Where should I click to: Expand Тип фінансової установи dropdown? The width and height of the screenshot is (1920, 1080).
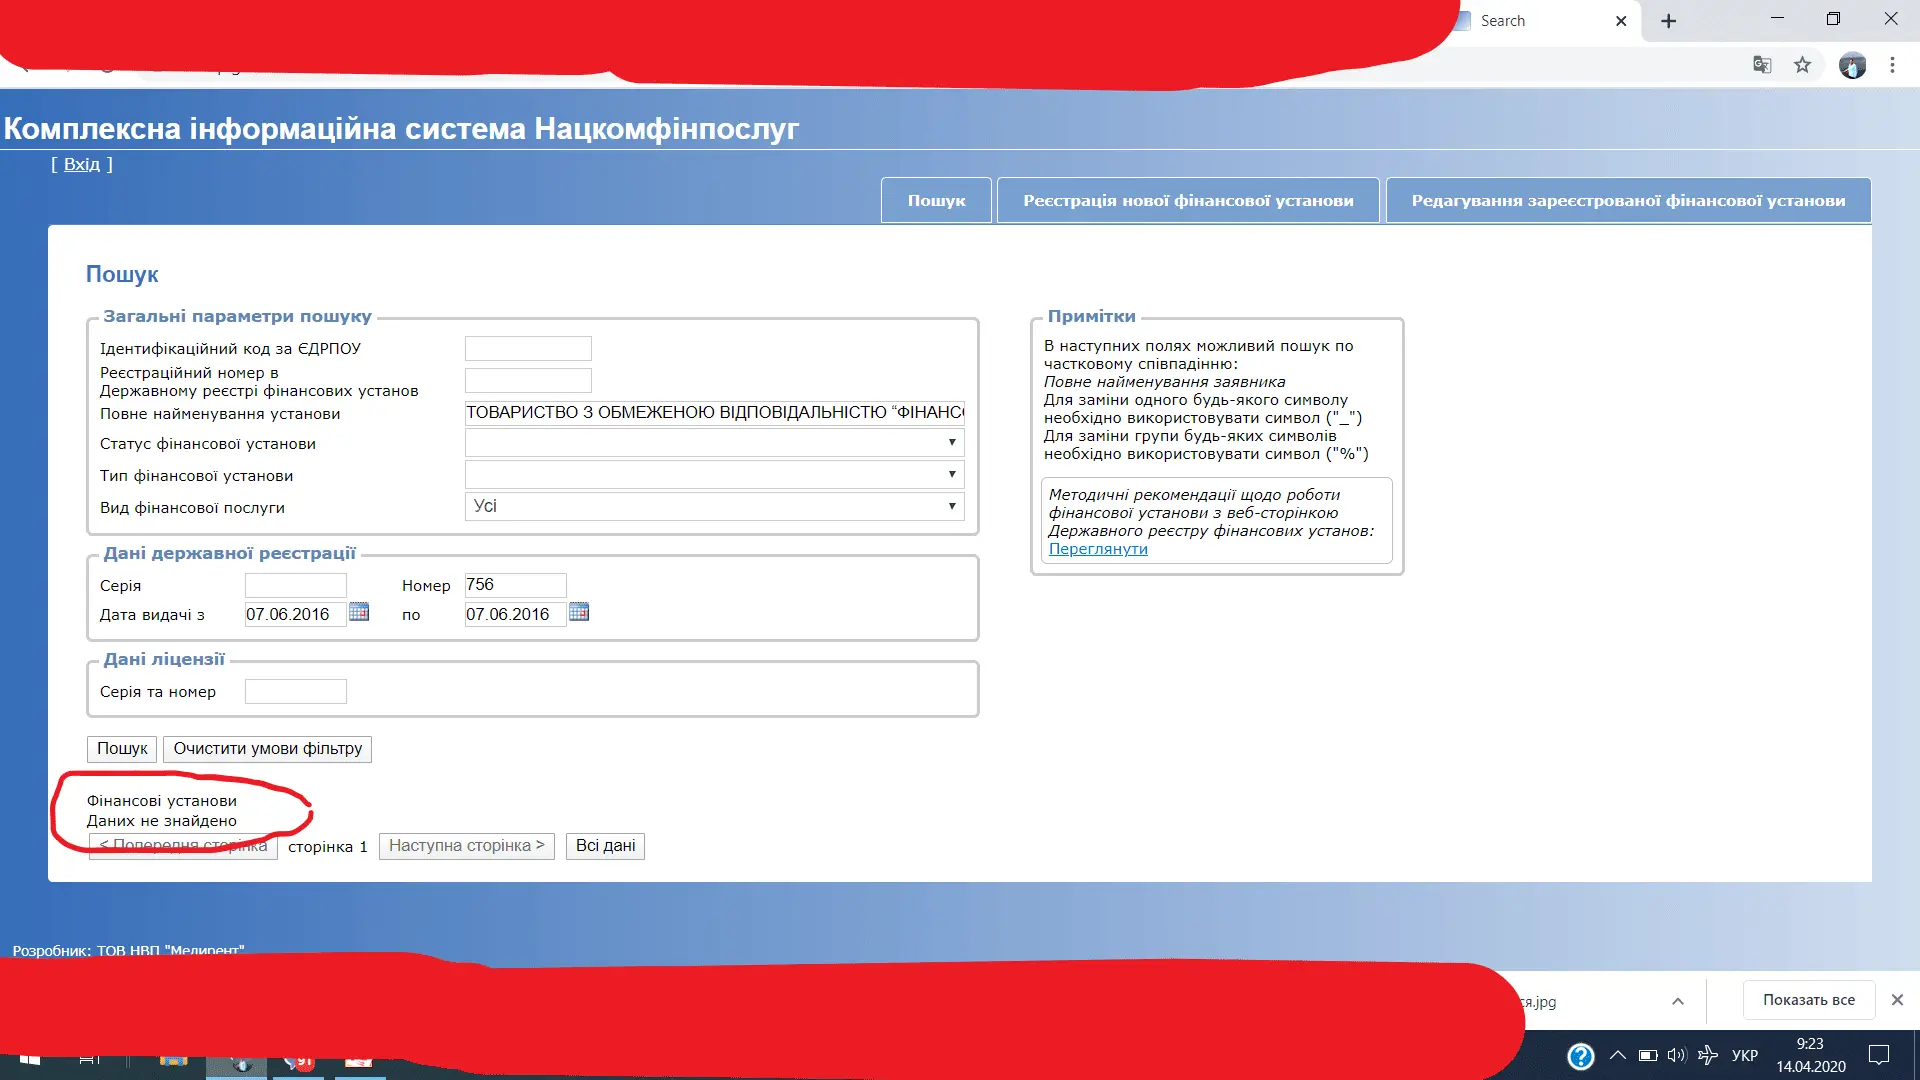714,474
